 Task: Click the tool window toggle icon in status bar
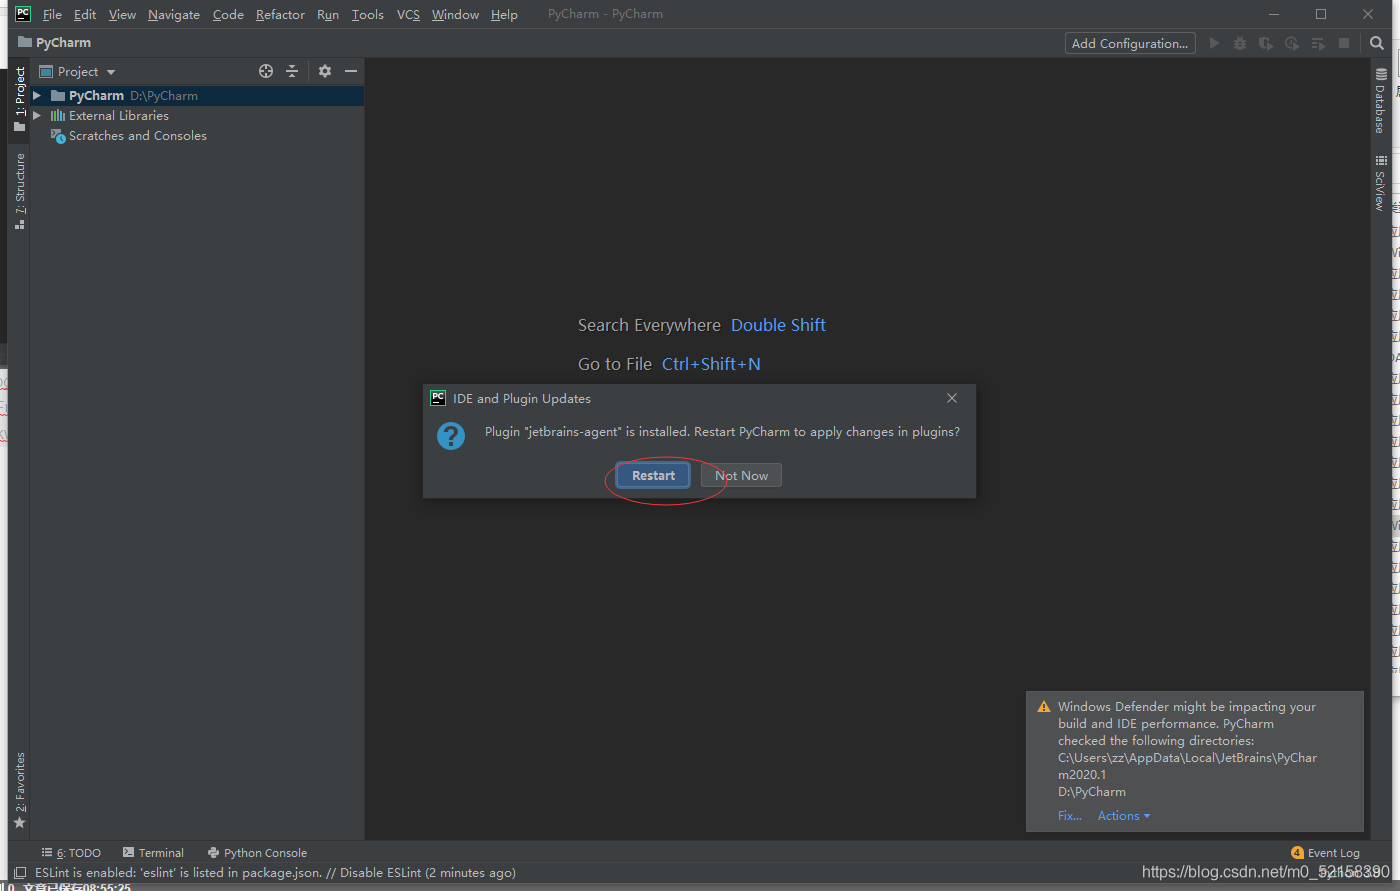coord(20,873)
